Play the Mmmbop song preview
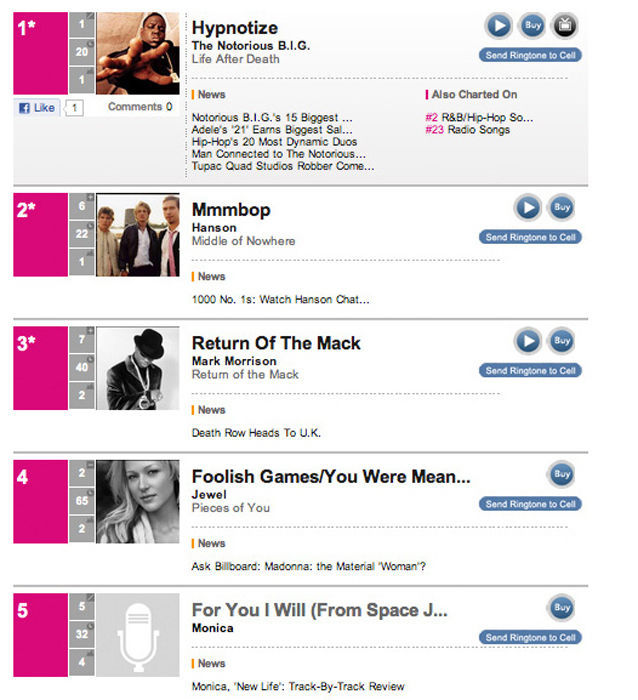This screenshot has height=700, width=638. 527,208
